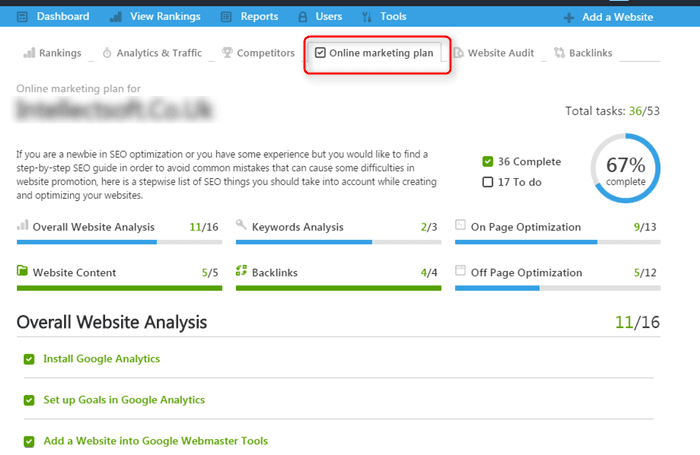
Task: Click the Backlinks chain icon tab
Action: [x=559, y=53]
